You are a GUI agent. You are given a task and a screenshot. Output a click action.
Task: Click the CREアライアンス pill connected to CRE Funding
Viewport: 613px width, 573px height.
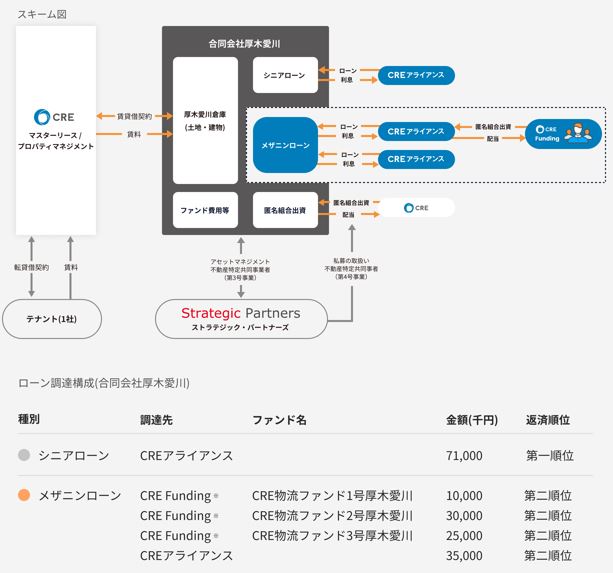coord(416,131)
